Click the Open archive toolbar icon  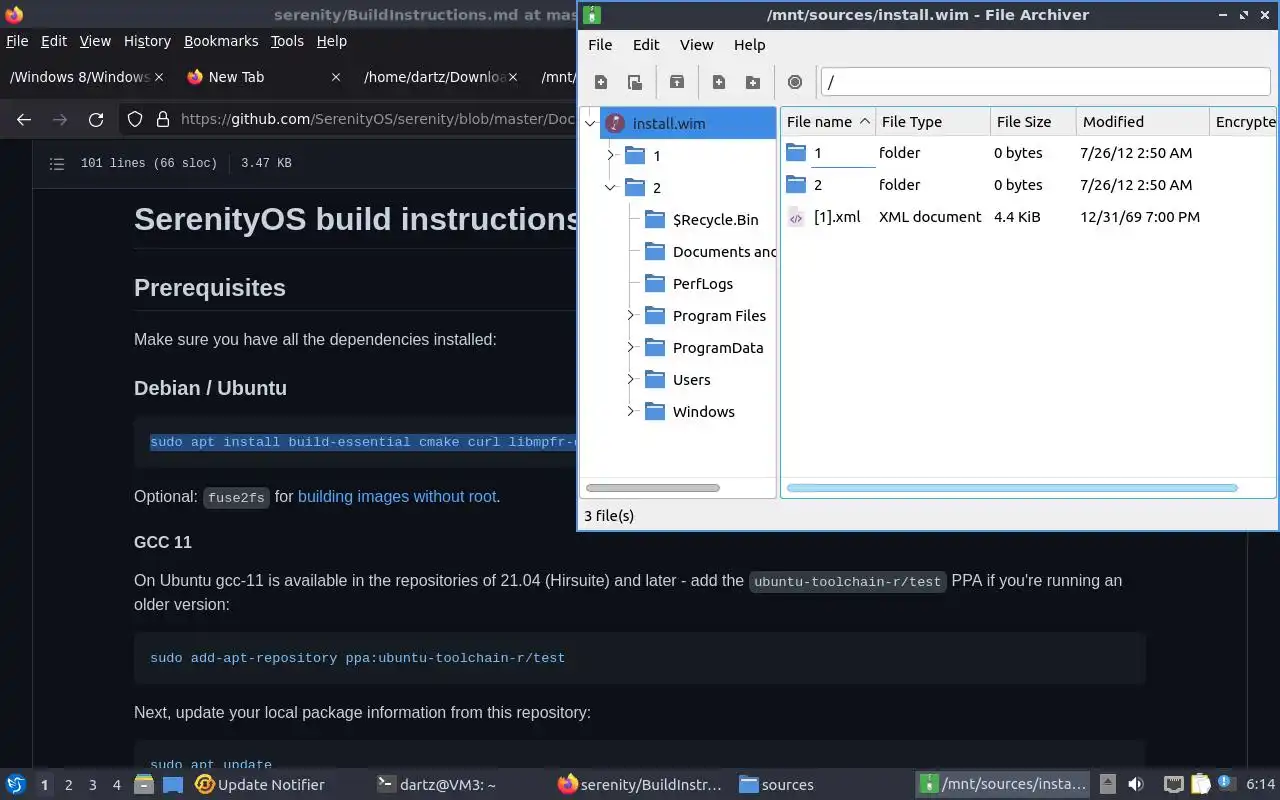(634, 83)
